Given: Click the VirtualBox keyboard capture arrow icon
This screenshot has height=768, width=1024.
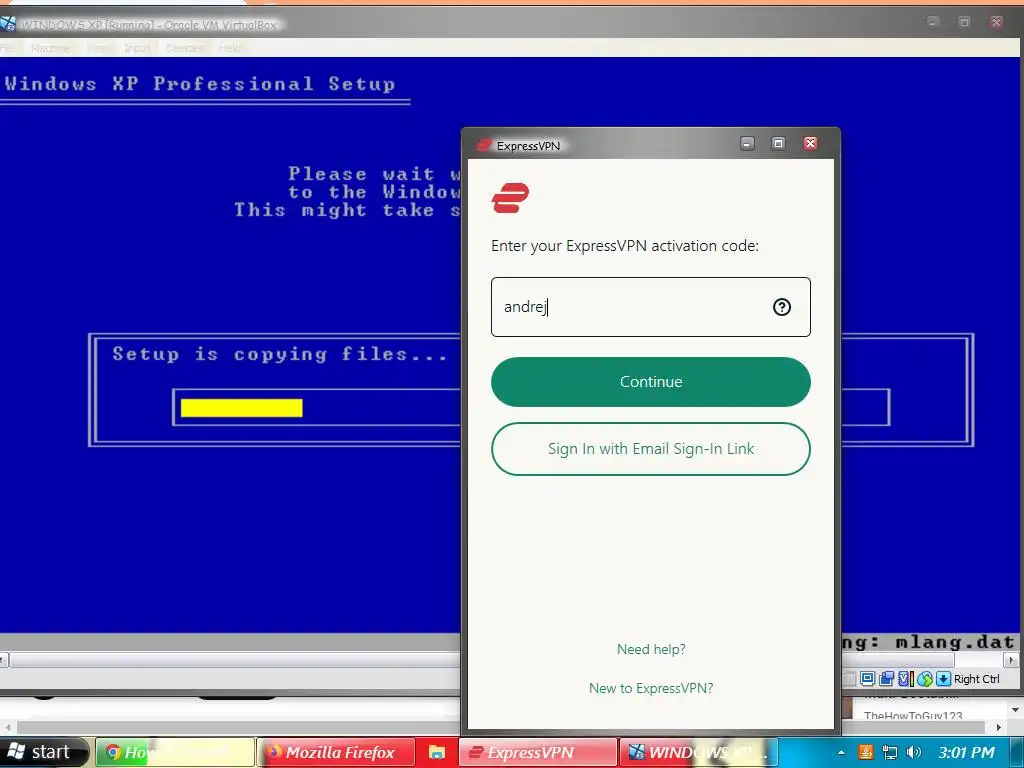Looking at the screenshot, I should pos(943,679).
